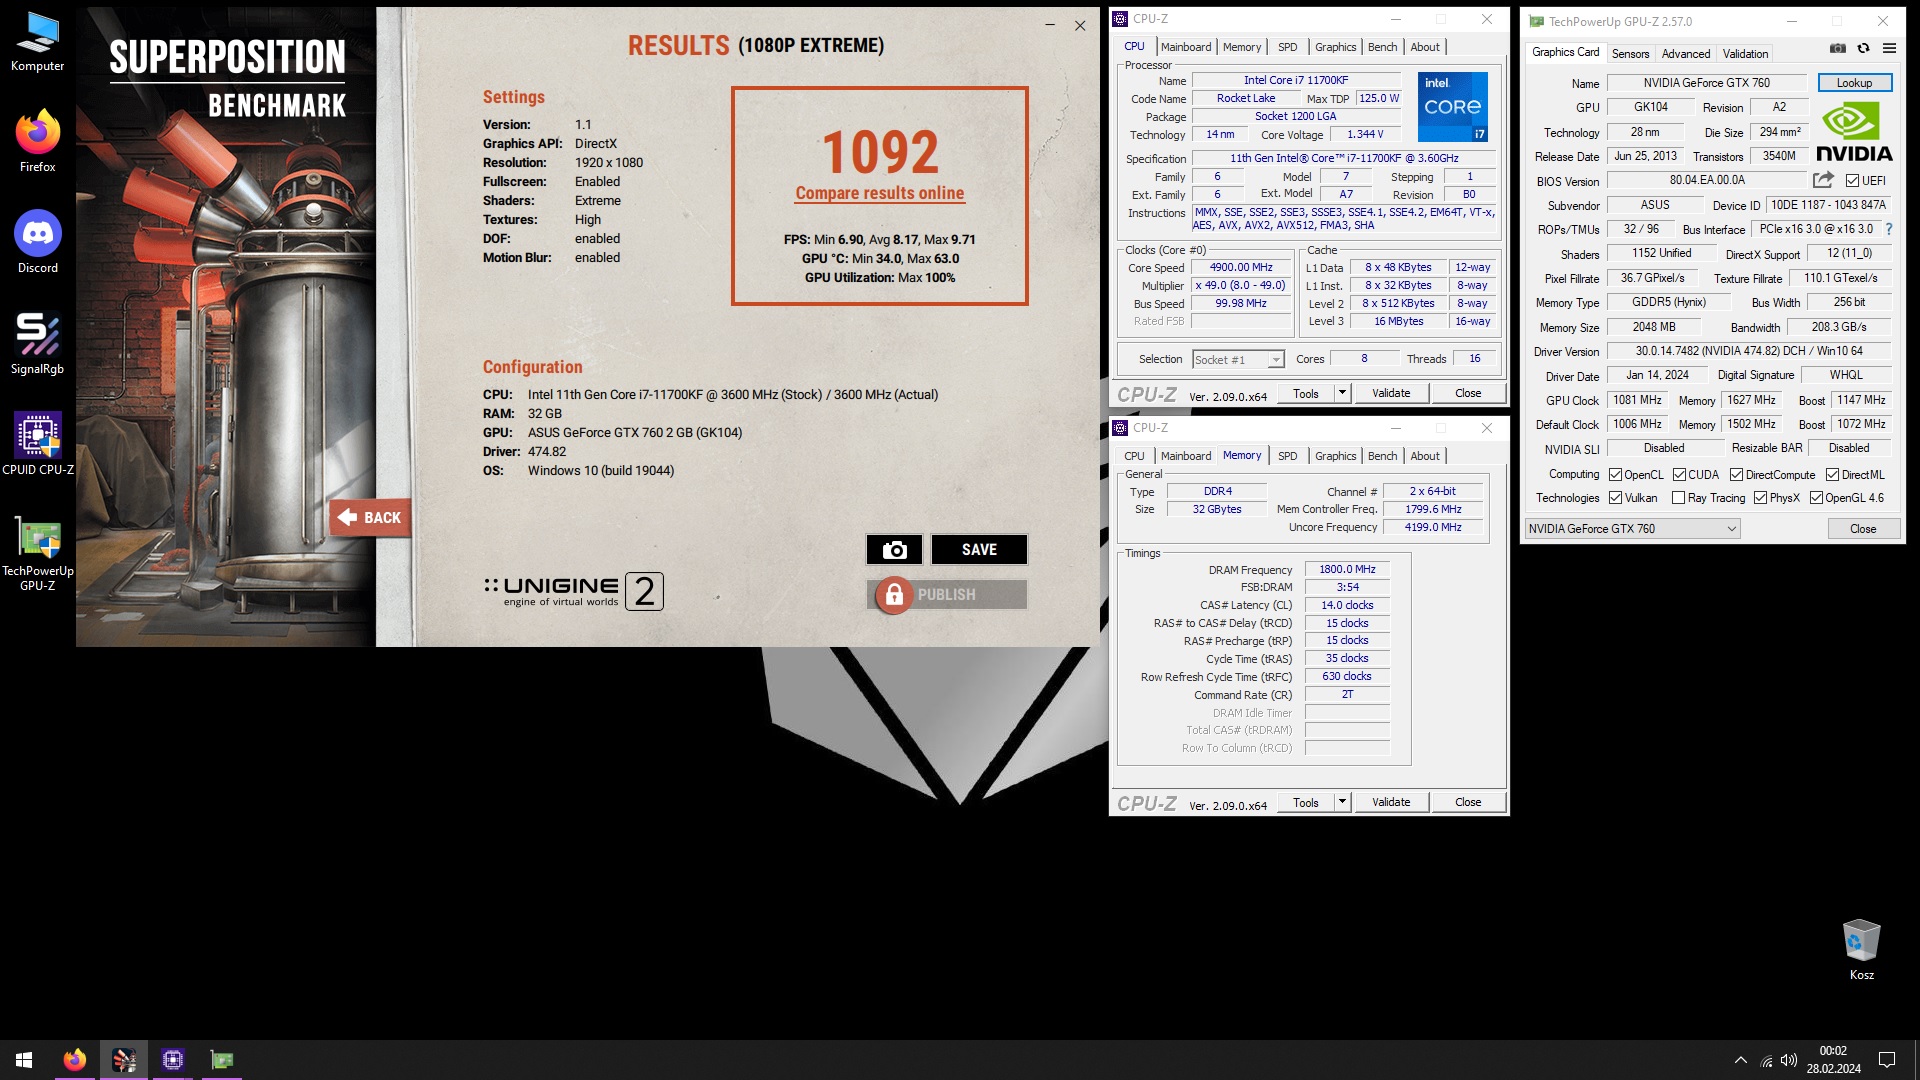Expand the Socket #1 selection dropdown

1276,360
